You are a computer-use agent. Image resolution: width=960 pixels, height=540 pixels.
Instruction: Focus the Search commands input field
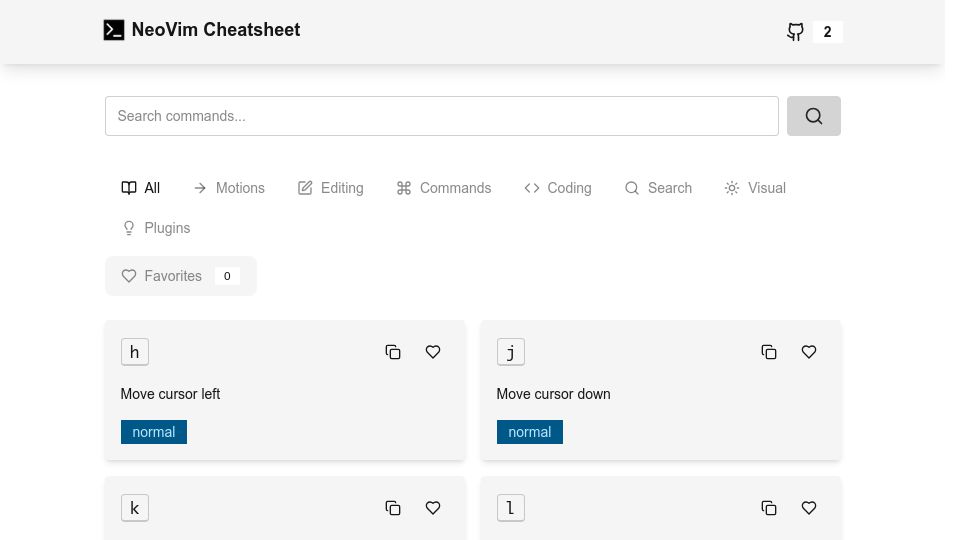(441, 116)
